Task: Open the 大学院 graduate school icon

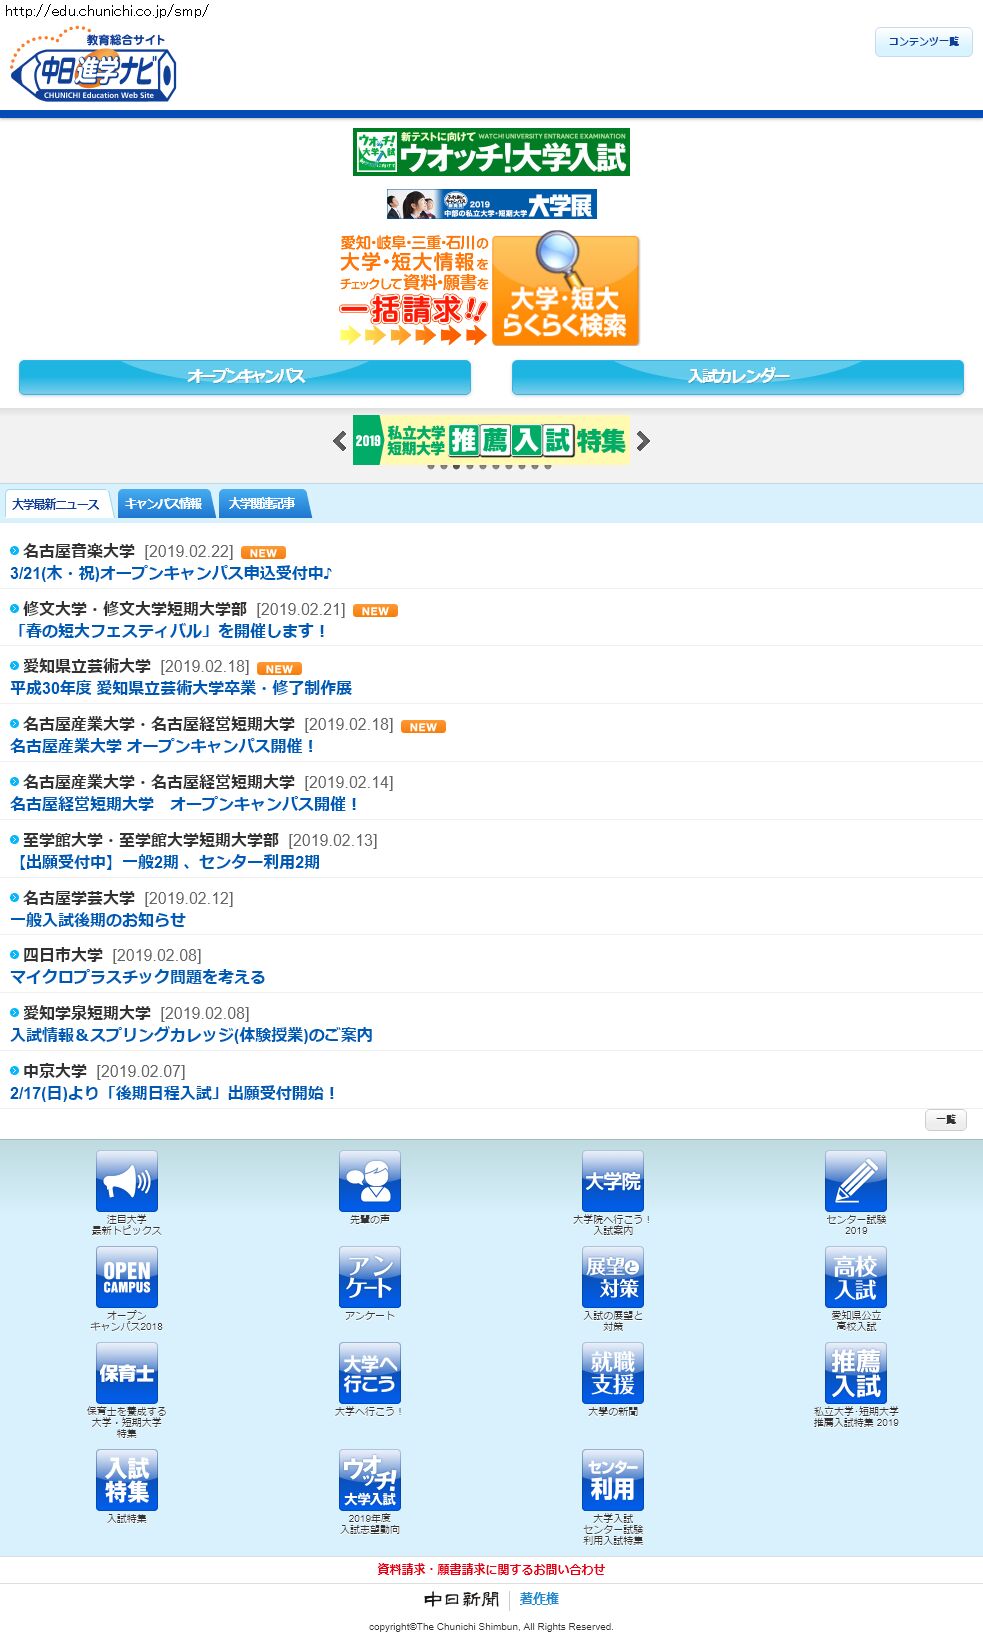Action: (x=613, y=1181)
